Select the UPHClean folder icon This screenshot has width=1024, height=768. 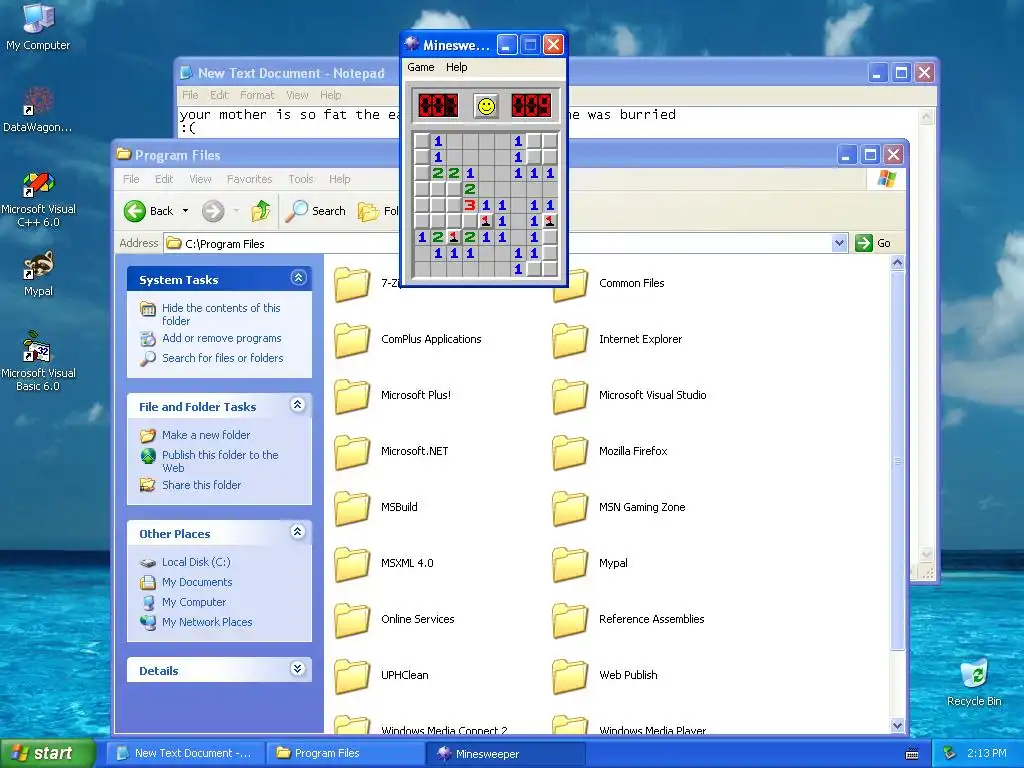pyautogui.click(x=352, y=677)
